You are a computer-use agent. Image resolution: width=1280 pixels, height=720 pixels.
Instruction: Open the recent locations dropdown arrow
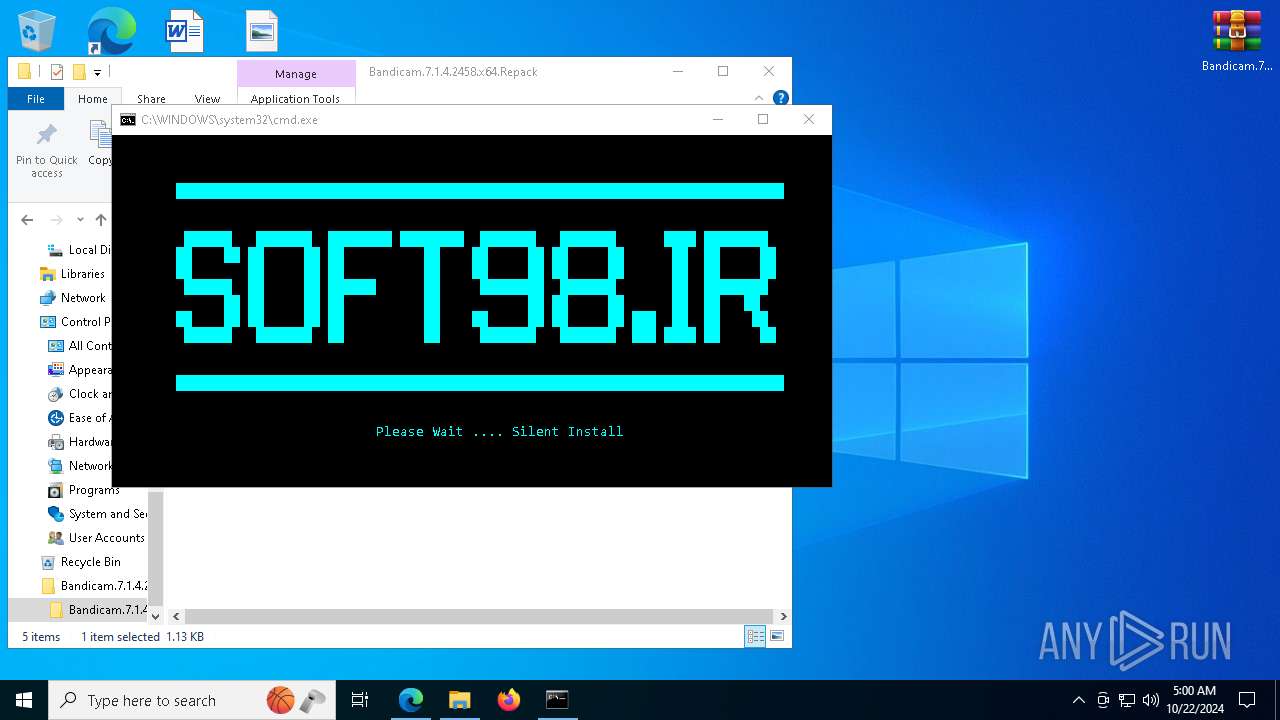point(80,220)
